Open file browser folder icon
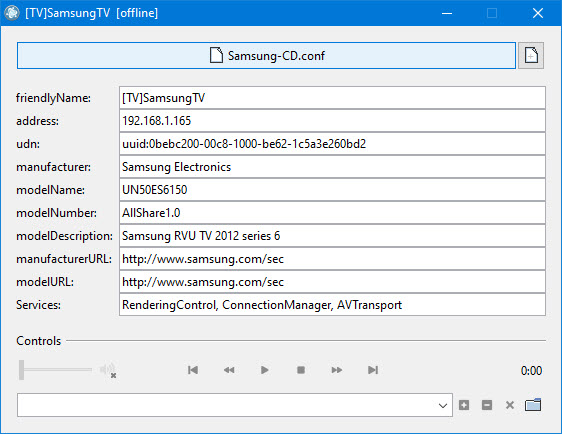Screen dimensions: 562x434 [533, 405]
